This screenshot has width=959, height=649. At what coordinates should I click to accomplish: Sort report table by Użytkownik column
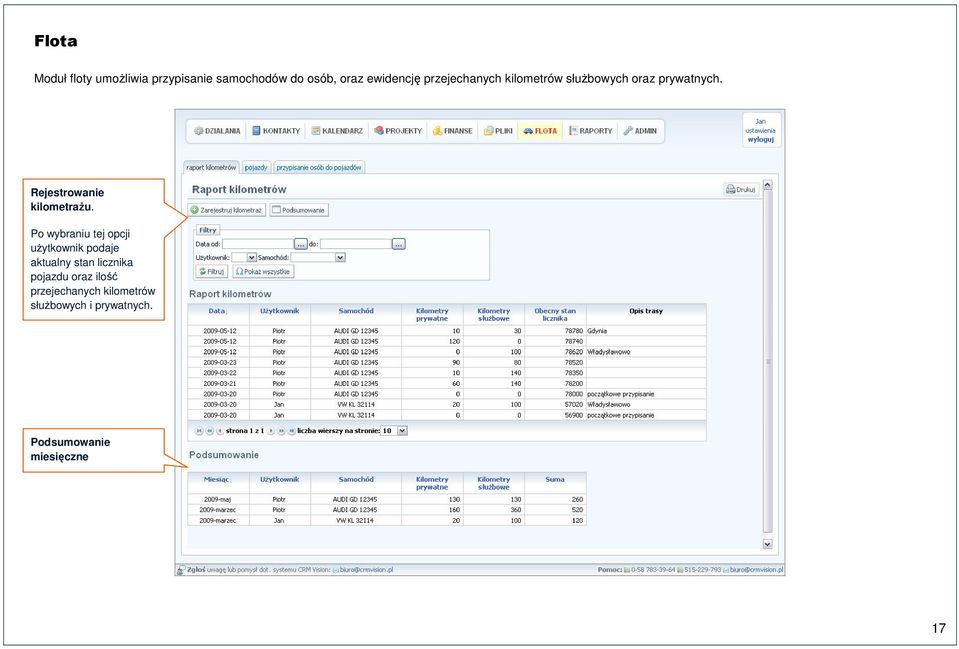pyautogui.click(x=280, y=311)
